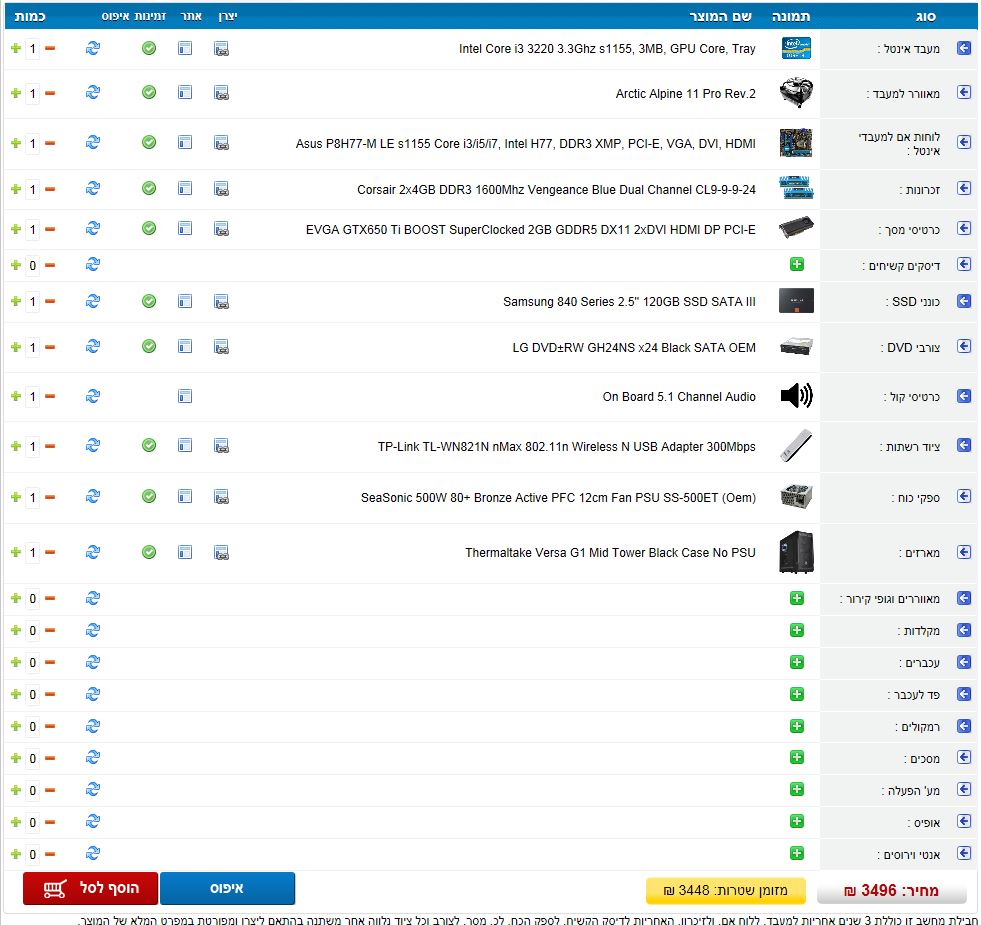Decrease the quantity of LG DVD±RW burner
The image size is (981, 925).
[x=50, y=347]
